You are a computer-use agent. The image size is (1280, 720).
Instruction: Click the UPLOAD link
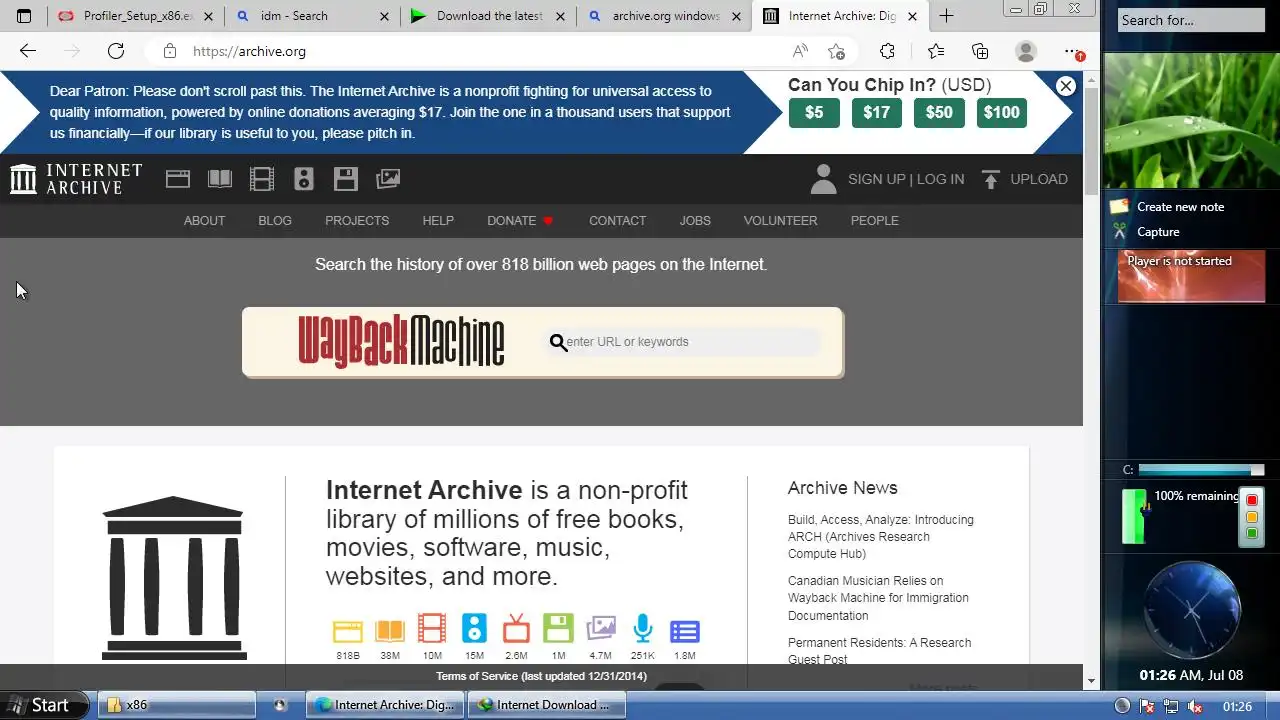pyautogui.click(x=1039, y=179)
